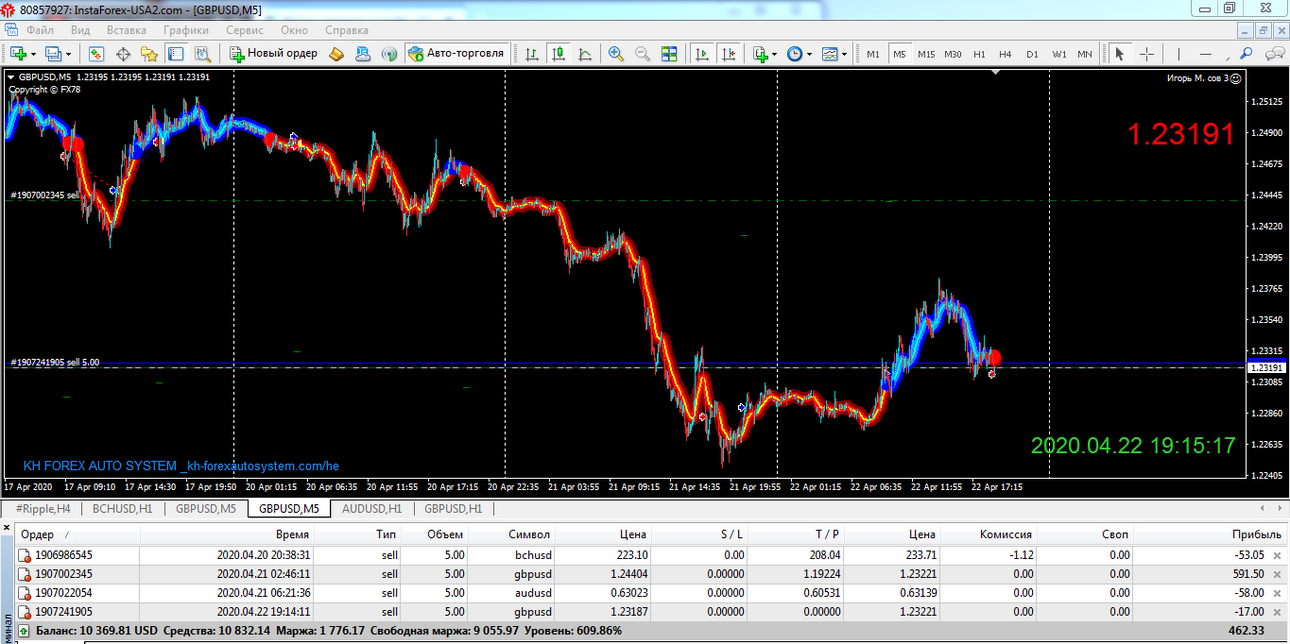Zoom in the chart with magnifier plus

616,54
